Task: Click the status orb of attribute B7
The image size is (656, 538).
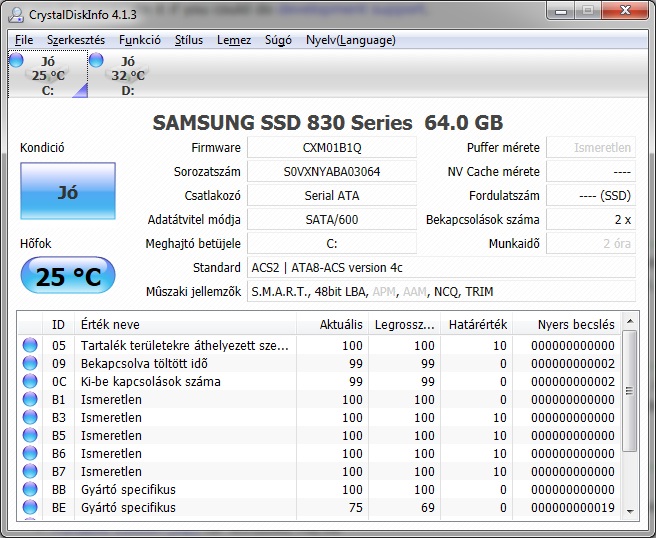Action: click(30, 471)
